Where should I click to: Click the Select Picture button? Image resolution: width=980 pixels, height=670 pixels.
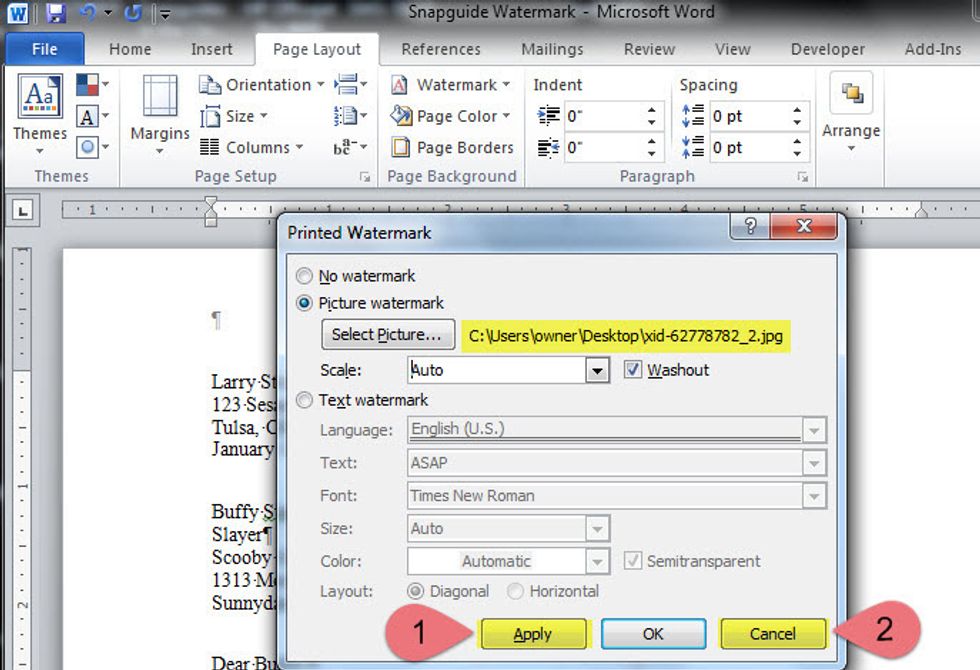[387, 335]
